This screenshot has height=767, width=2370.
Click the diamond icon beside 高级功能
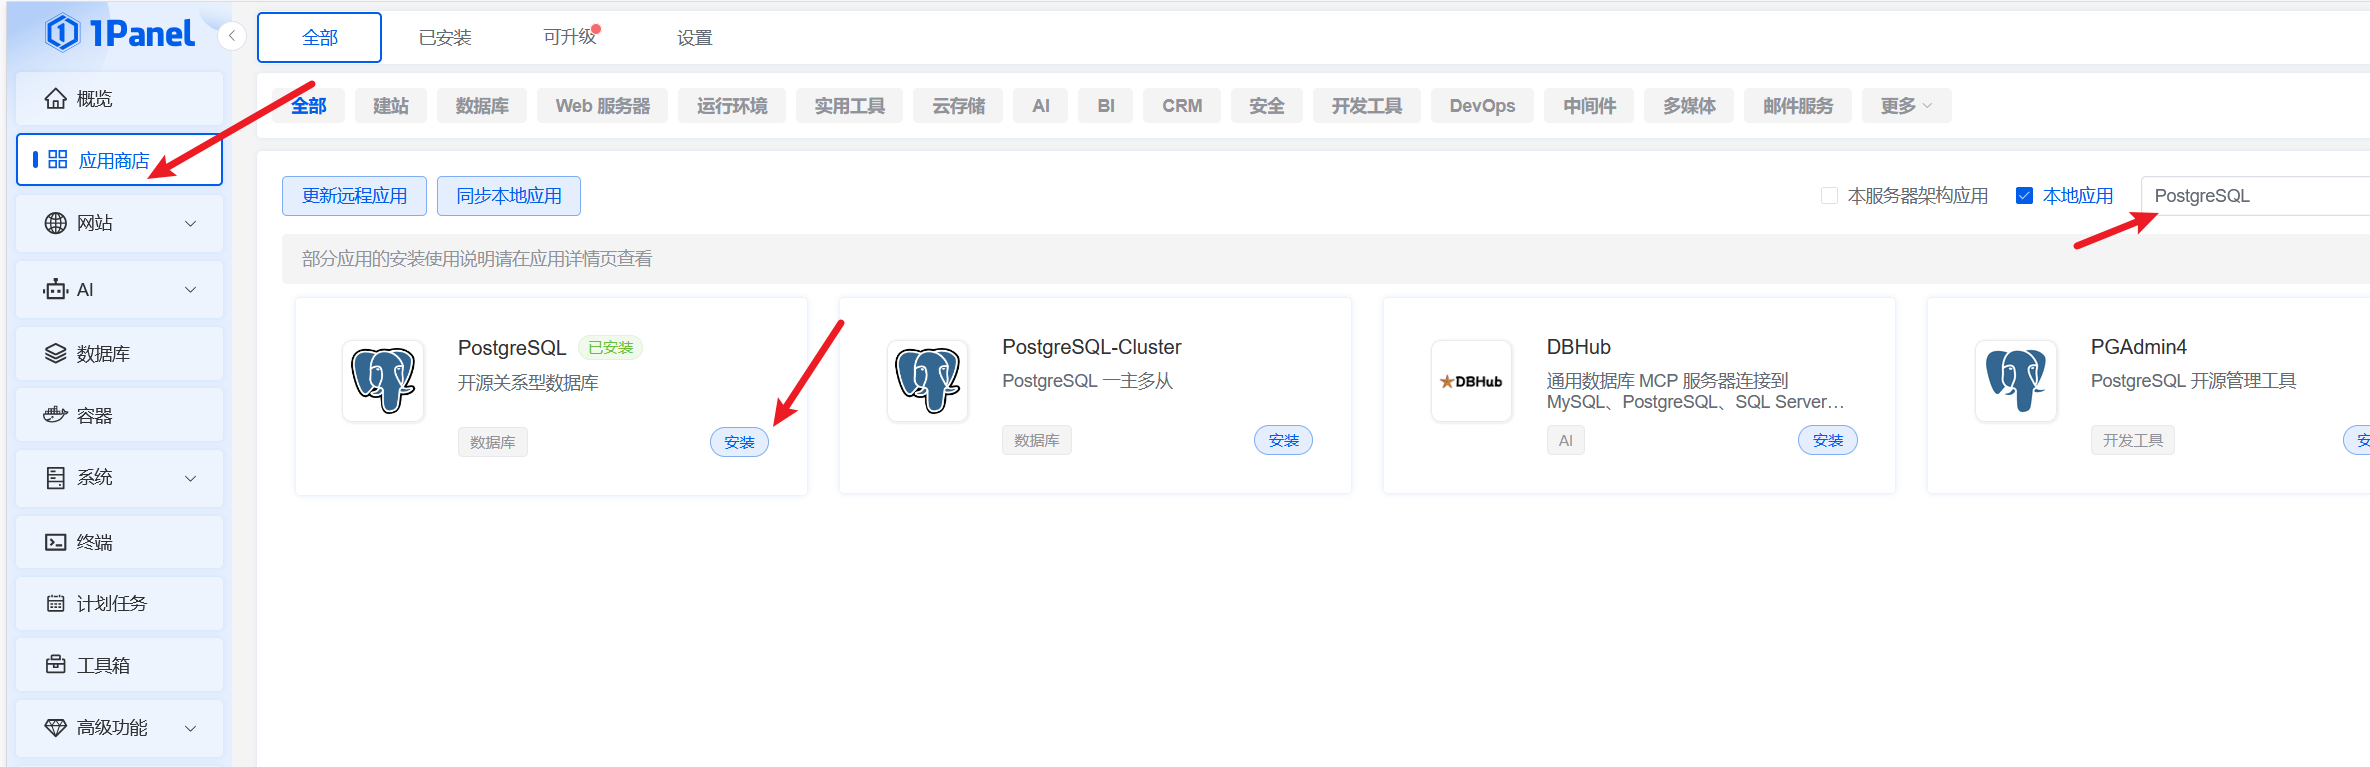56,727
